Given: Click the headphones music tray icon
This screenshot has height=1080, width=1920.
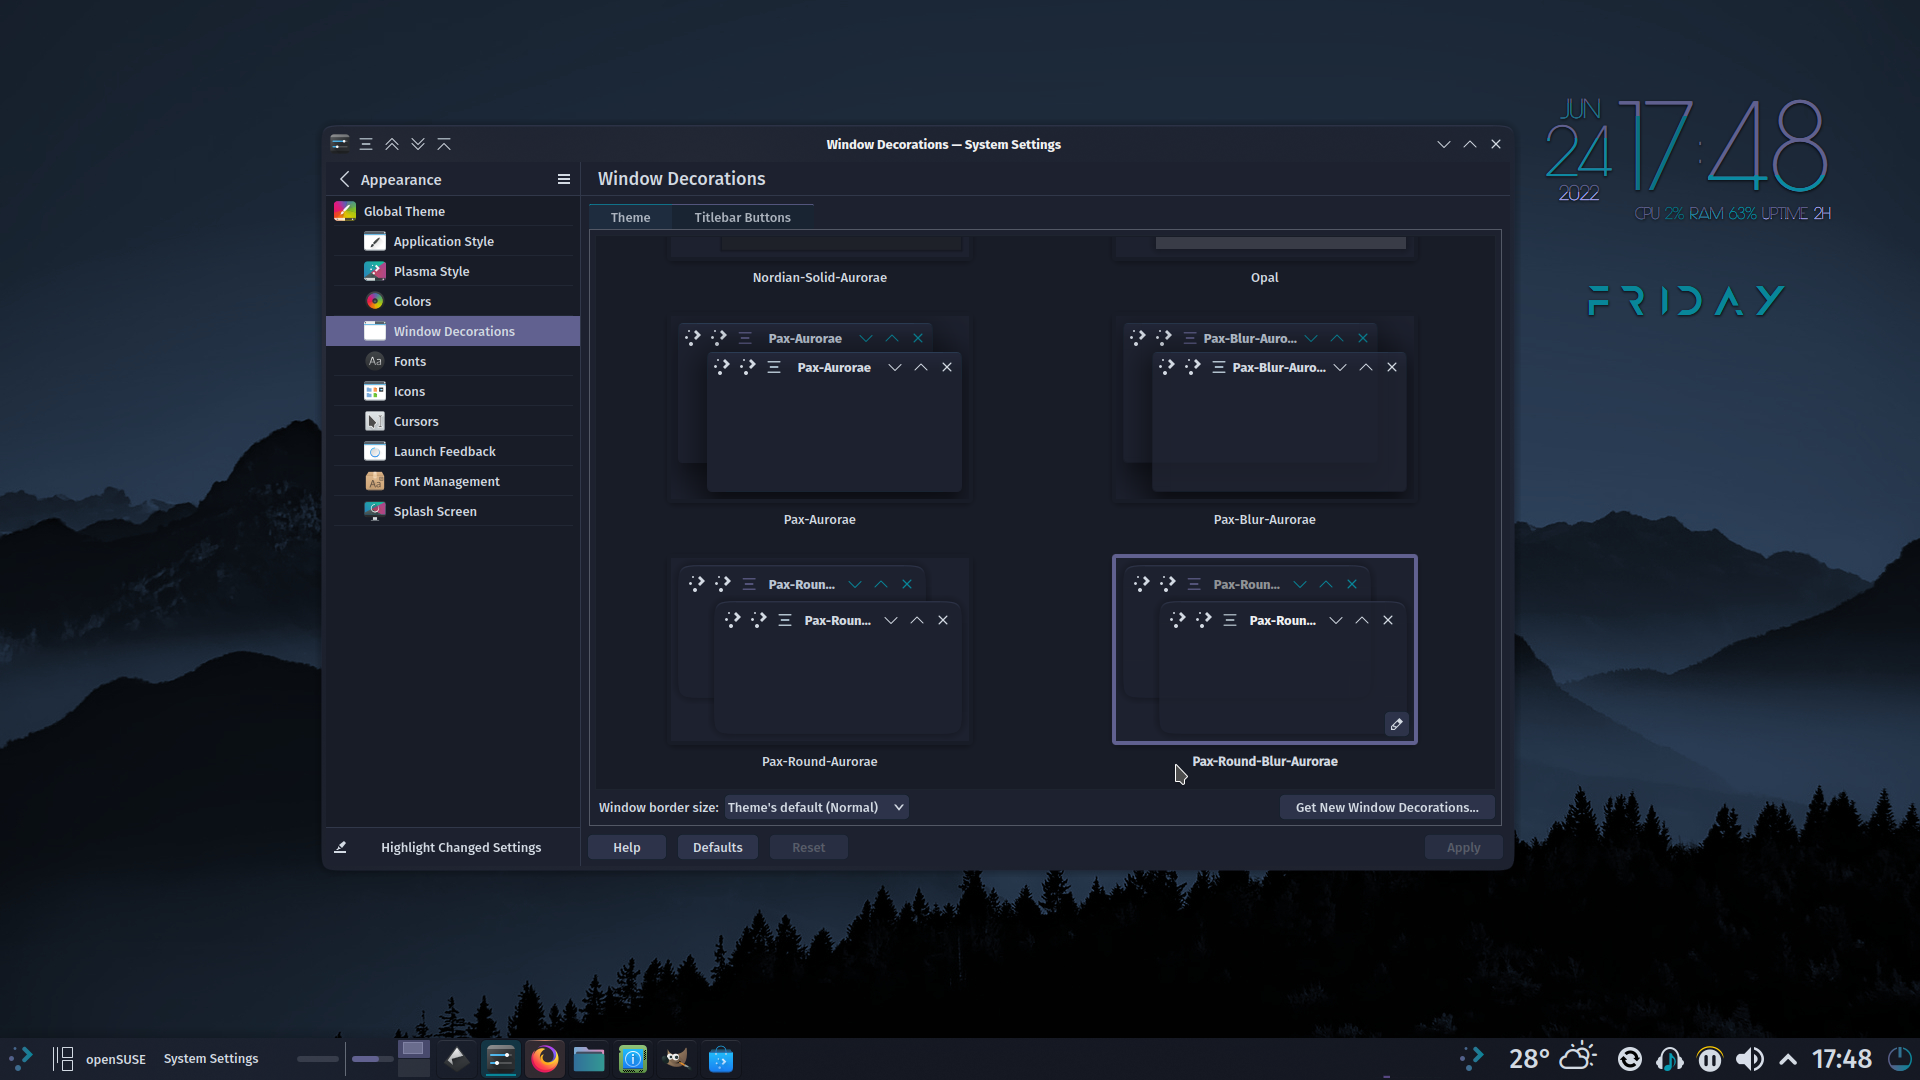Looking at the screenshot, I should point(1670,1059).
